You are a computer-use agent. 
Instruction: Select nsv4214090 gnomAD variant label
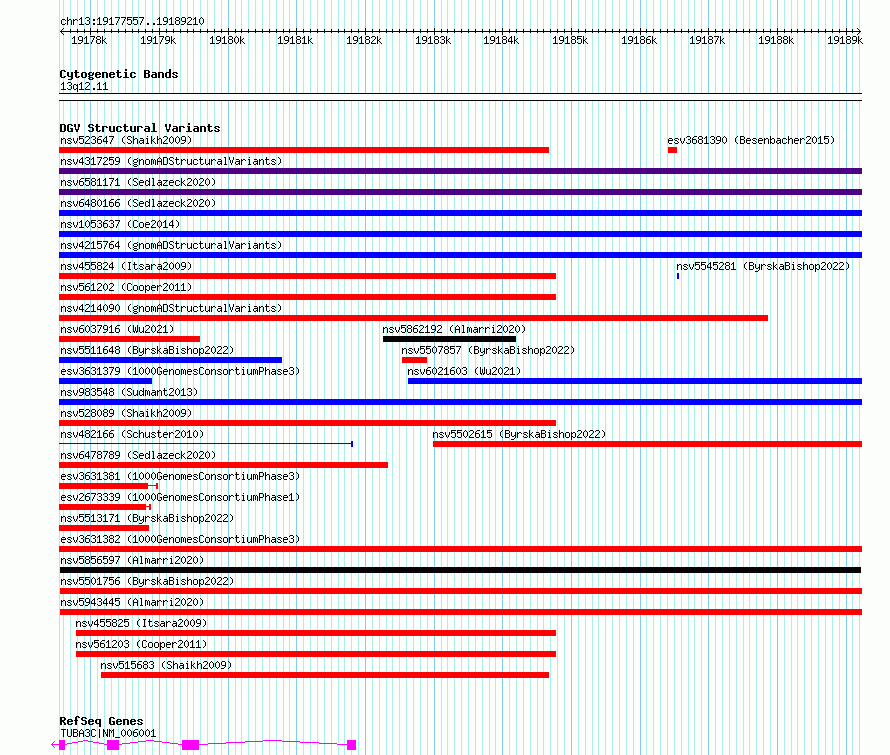click(171, 308)
